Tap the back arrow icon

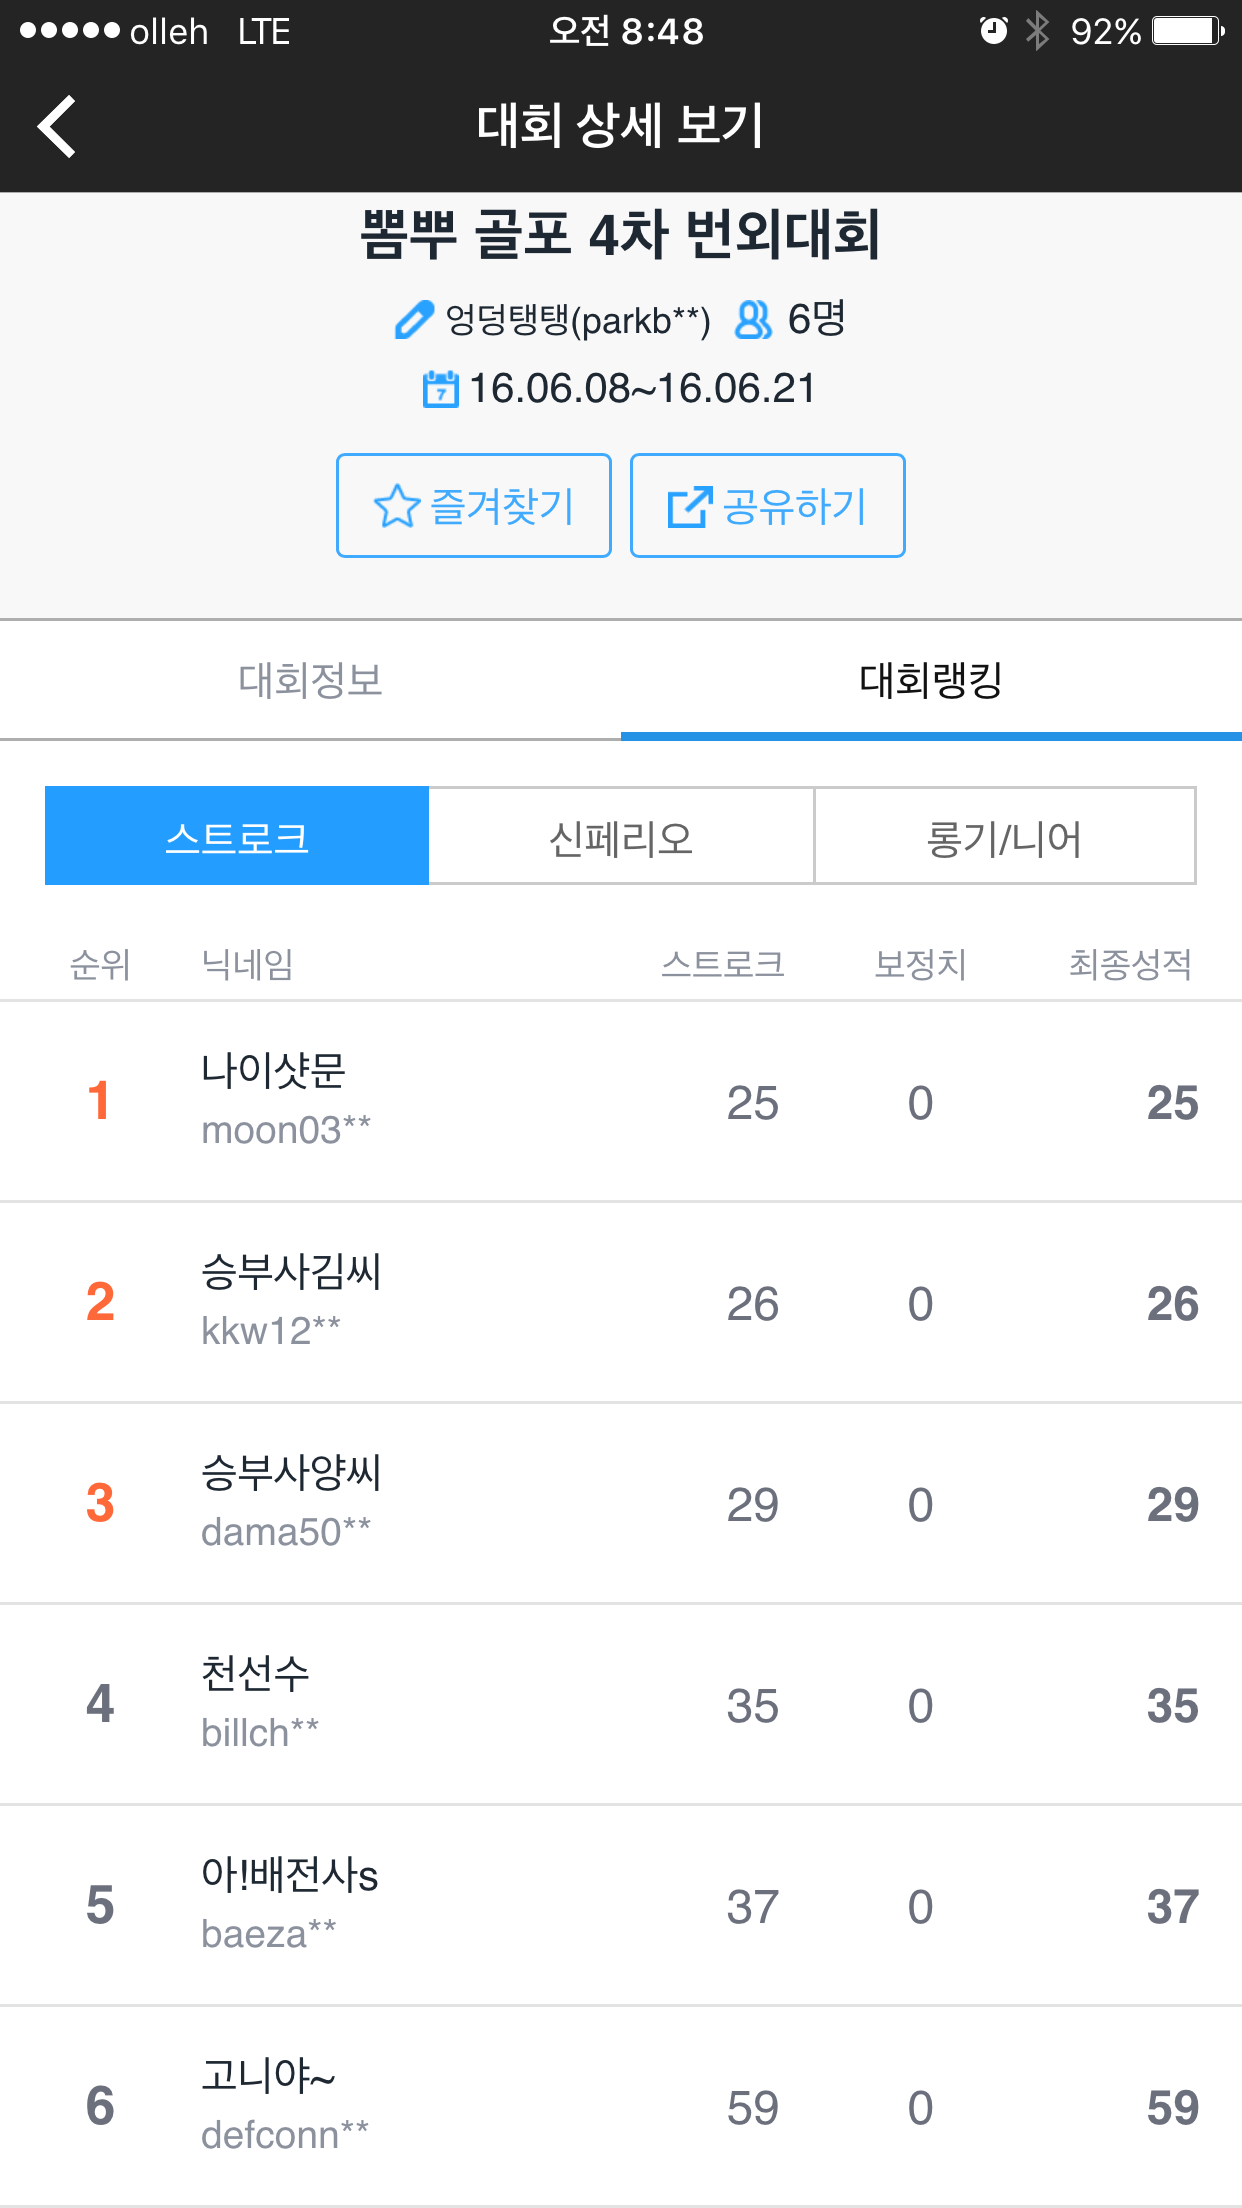click(57, 126)
